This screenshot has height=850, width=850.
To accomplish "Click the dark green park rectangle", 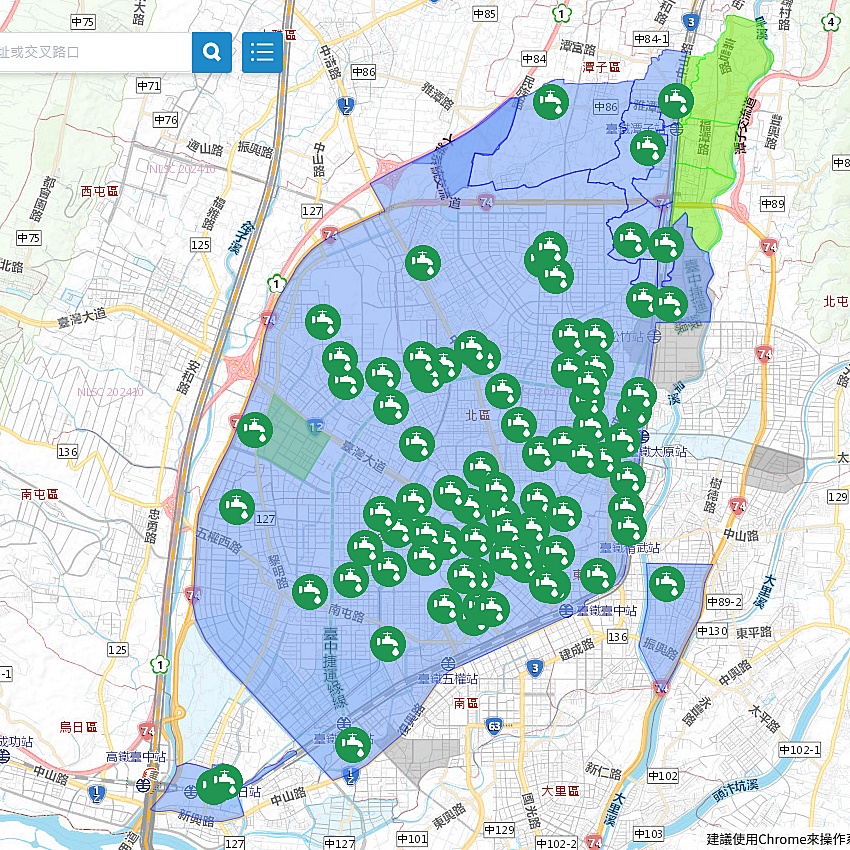I will click(292, 442).
